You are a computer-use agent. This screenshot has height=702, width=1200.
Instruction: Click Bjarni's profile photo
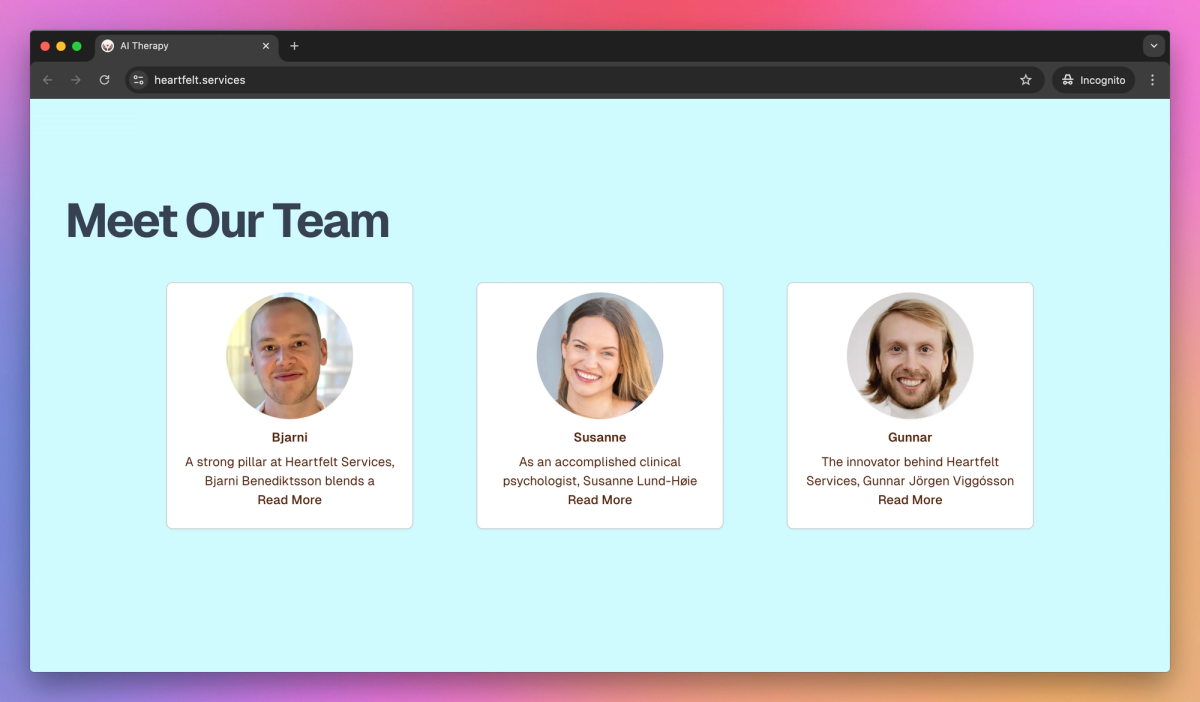coord(290,355)
